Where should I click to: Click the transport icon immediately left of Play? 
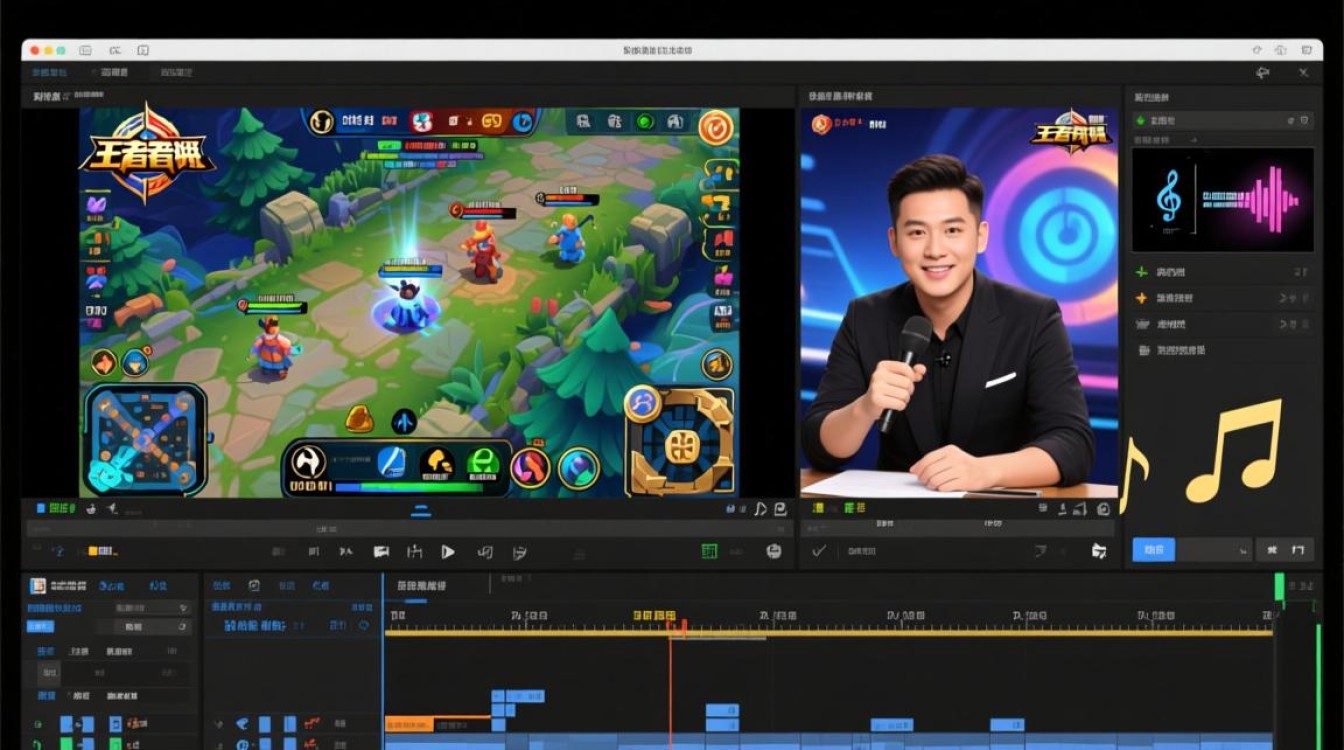(414, 551)
